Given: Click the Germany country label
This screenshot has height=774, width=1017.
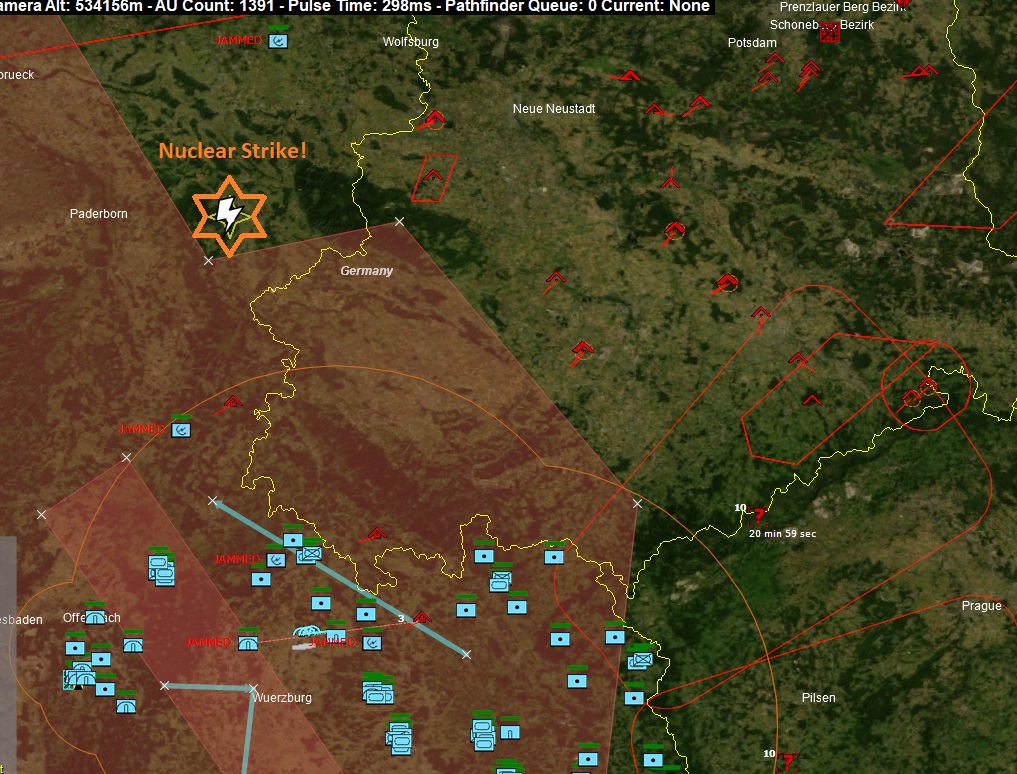Looking at the screenshot, I should click(367, 271).
